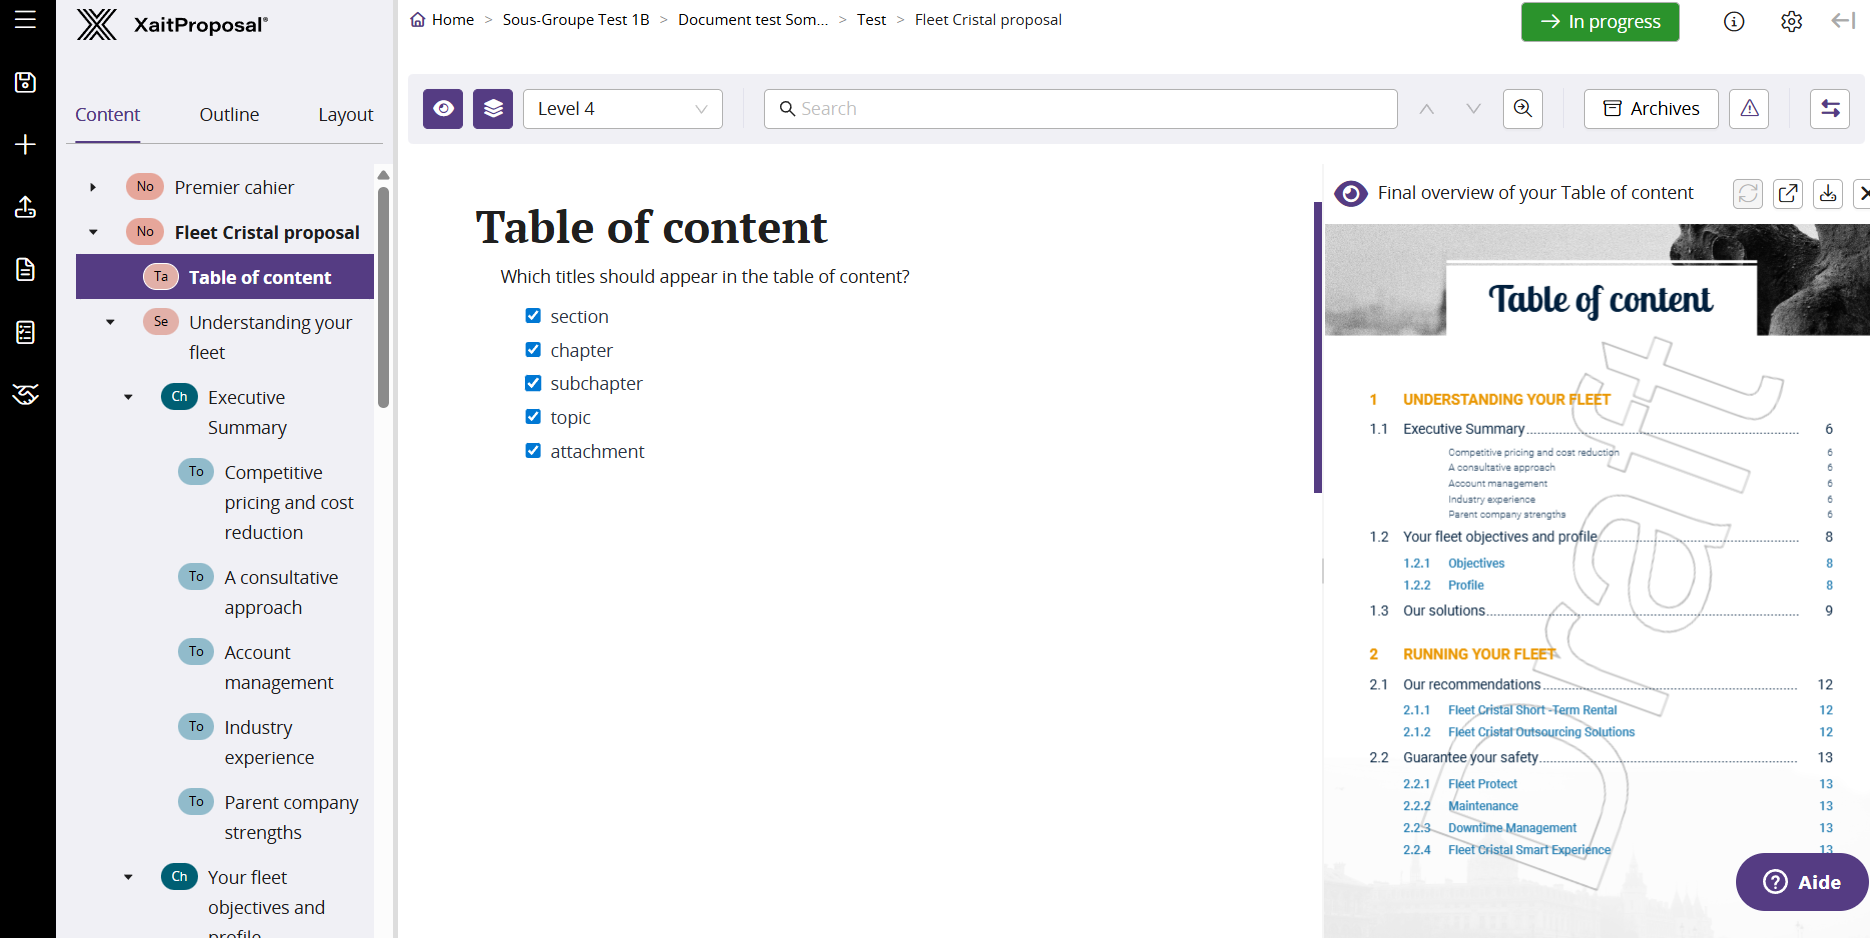Open the hamburger menu in the top-left corner
Viewport: 1870px width, 938px height.
[25, 17]
